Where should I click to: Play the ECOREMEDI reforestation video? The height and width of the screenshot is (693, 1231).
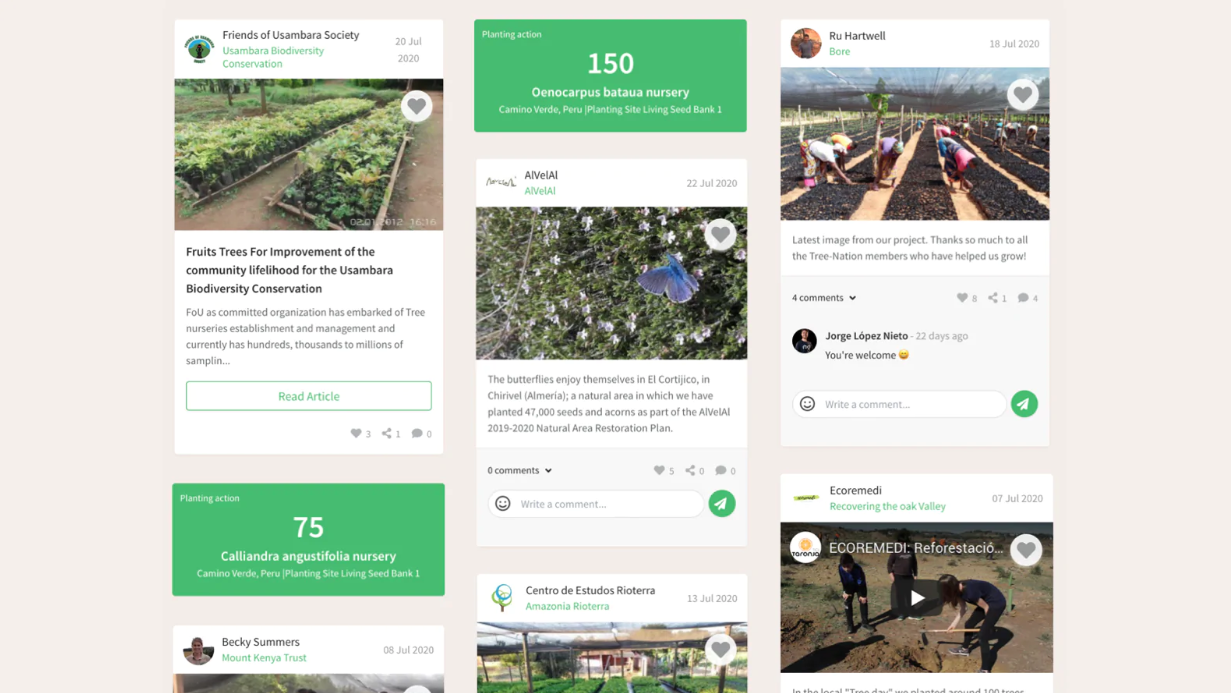tap(917, 598)
